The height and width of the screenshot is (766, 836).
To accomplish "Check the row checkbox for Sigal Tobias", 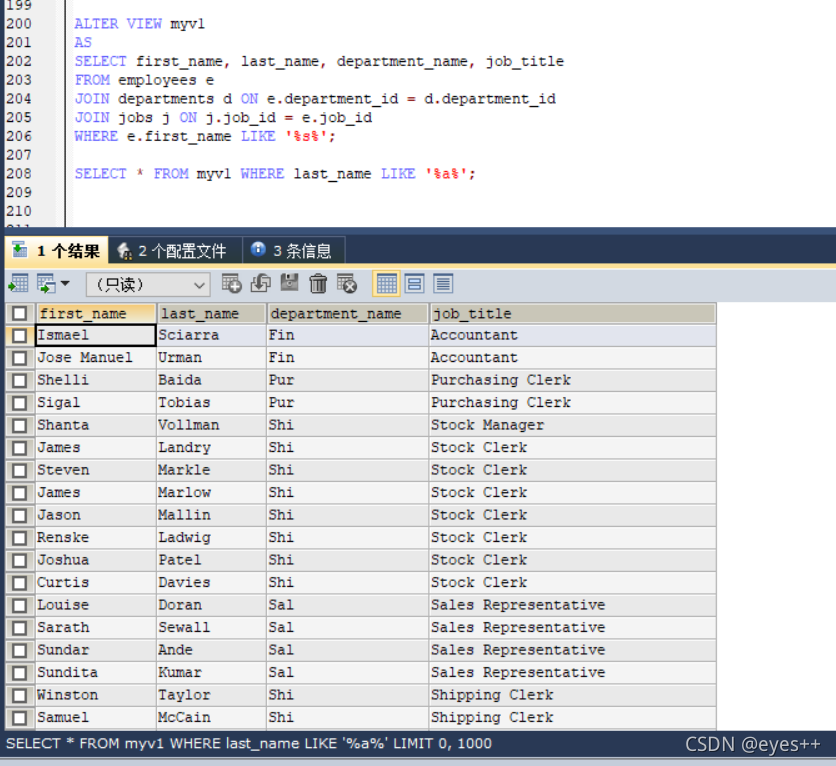I will [20, 403].
